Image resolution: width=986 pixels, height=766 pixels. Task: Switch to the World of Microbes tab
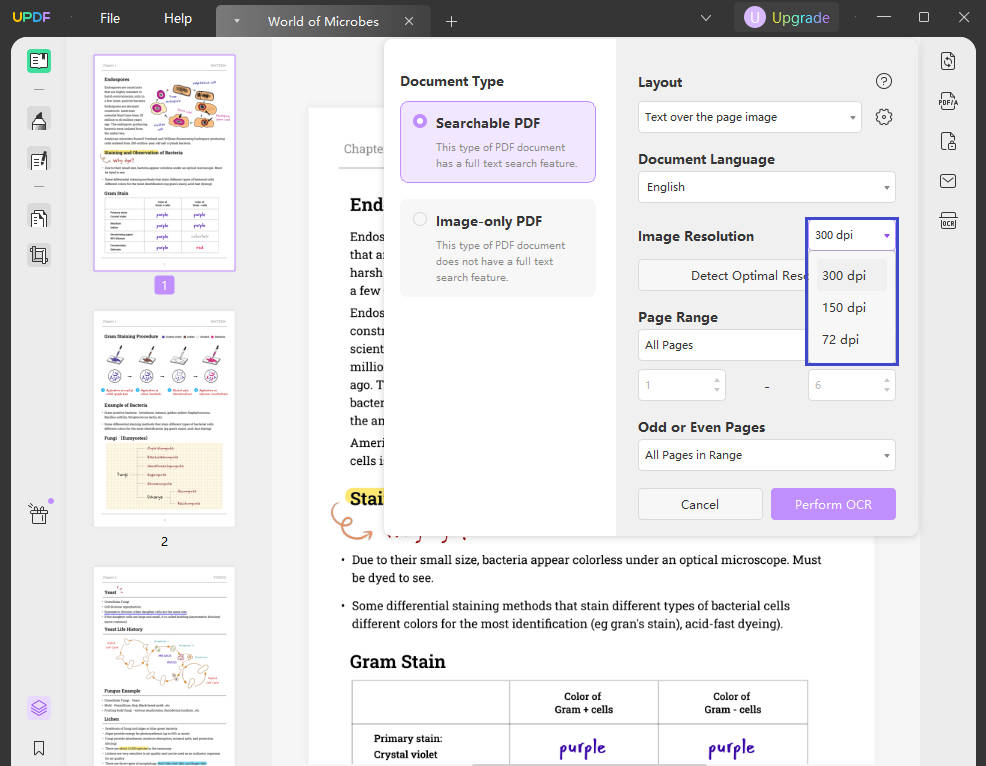[322, 20]
